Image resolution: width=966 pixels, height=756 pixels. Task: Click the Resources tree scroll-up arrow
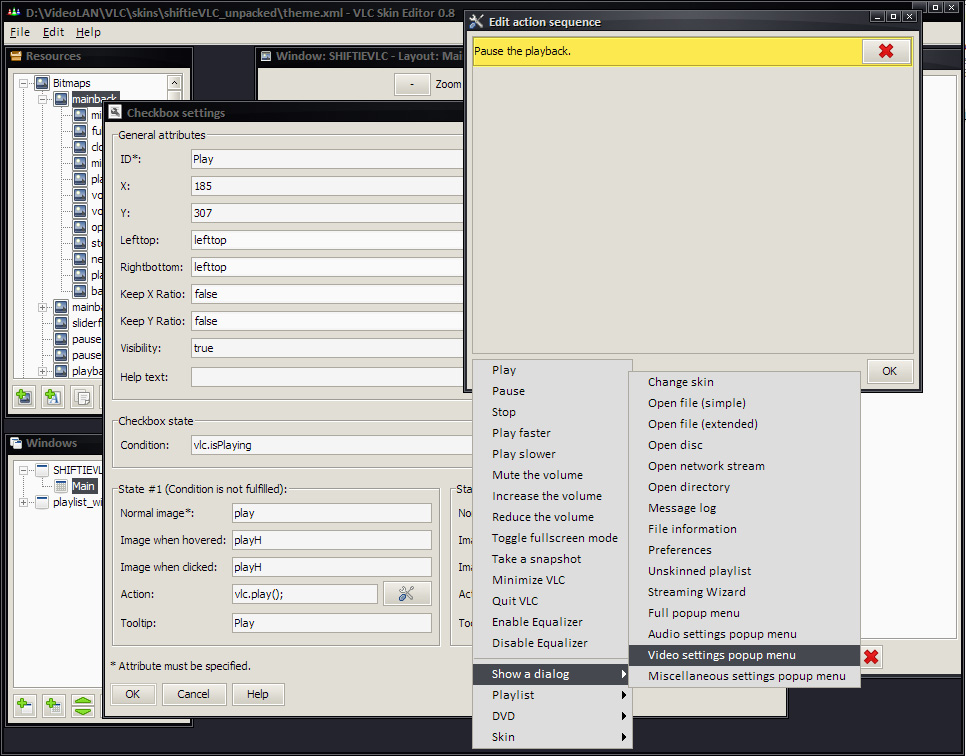point(174,83)
